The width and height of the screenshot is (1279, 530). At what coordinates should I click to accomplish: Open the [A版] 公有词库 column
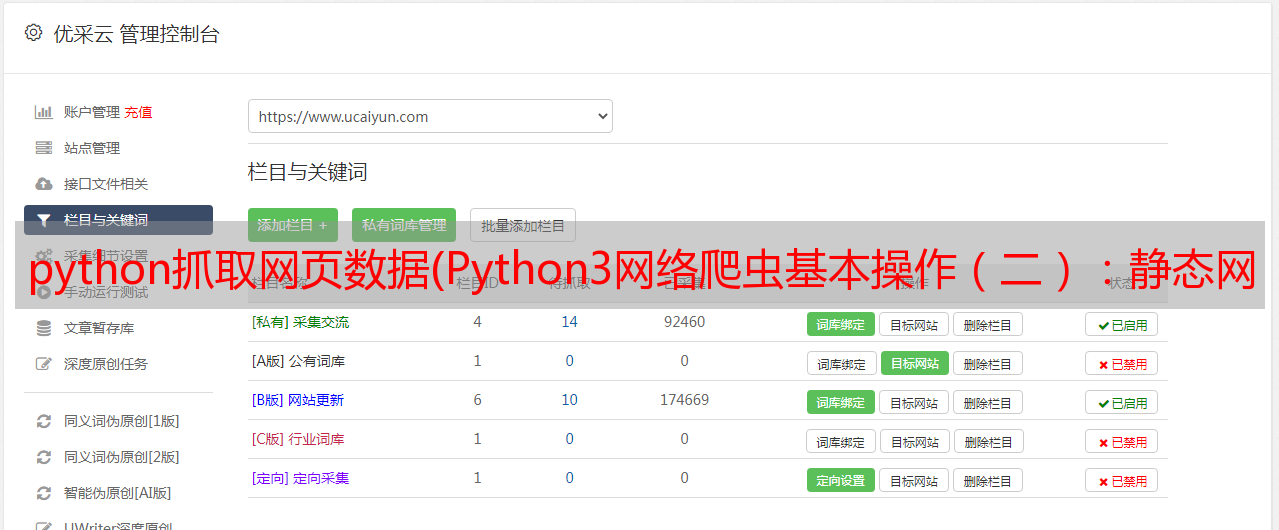click(298, 361)
